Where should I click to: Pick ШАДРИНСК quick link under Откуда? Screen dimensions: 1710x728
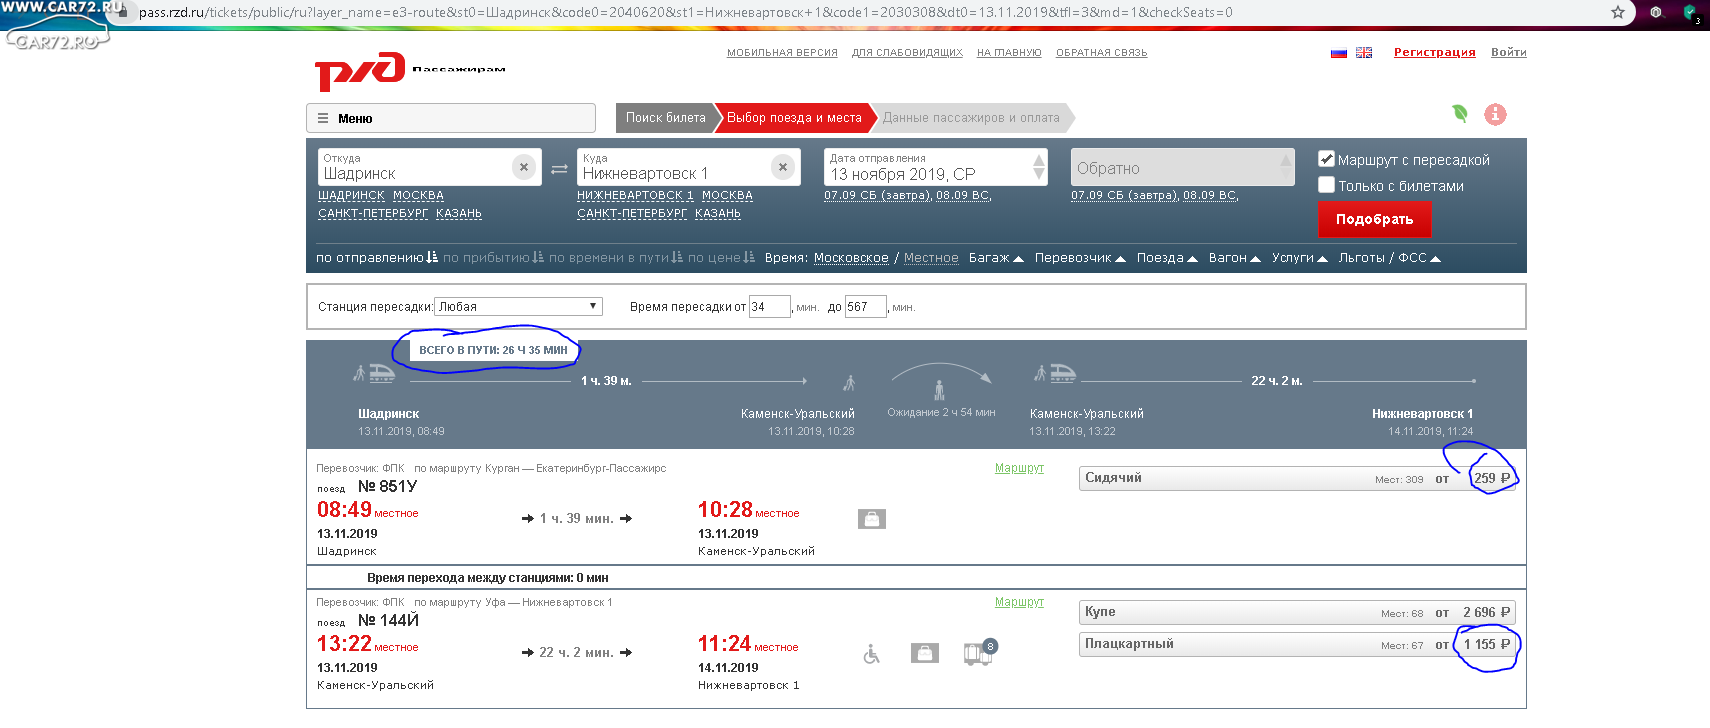351,196
